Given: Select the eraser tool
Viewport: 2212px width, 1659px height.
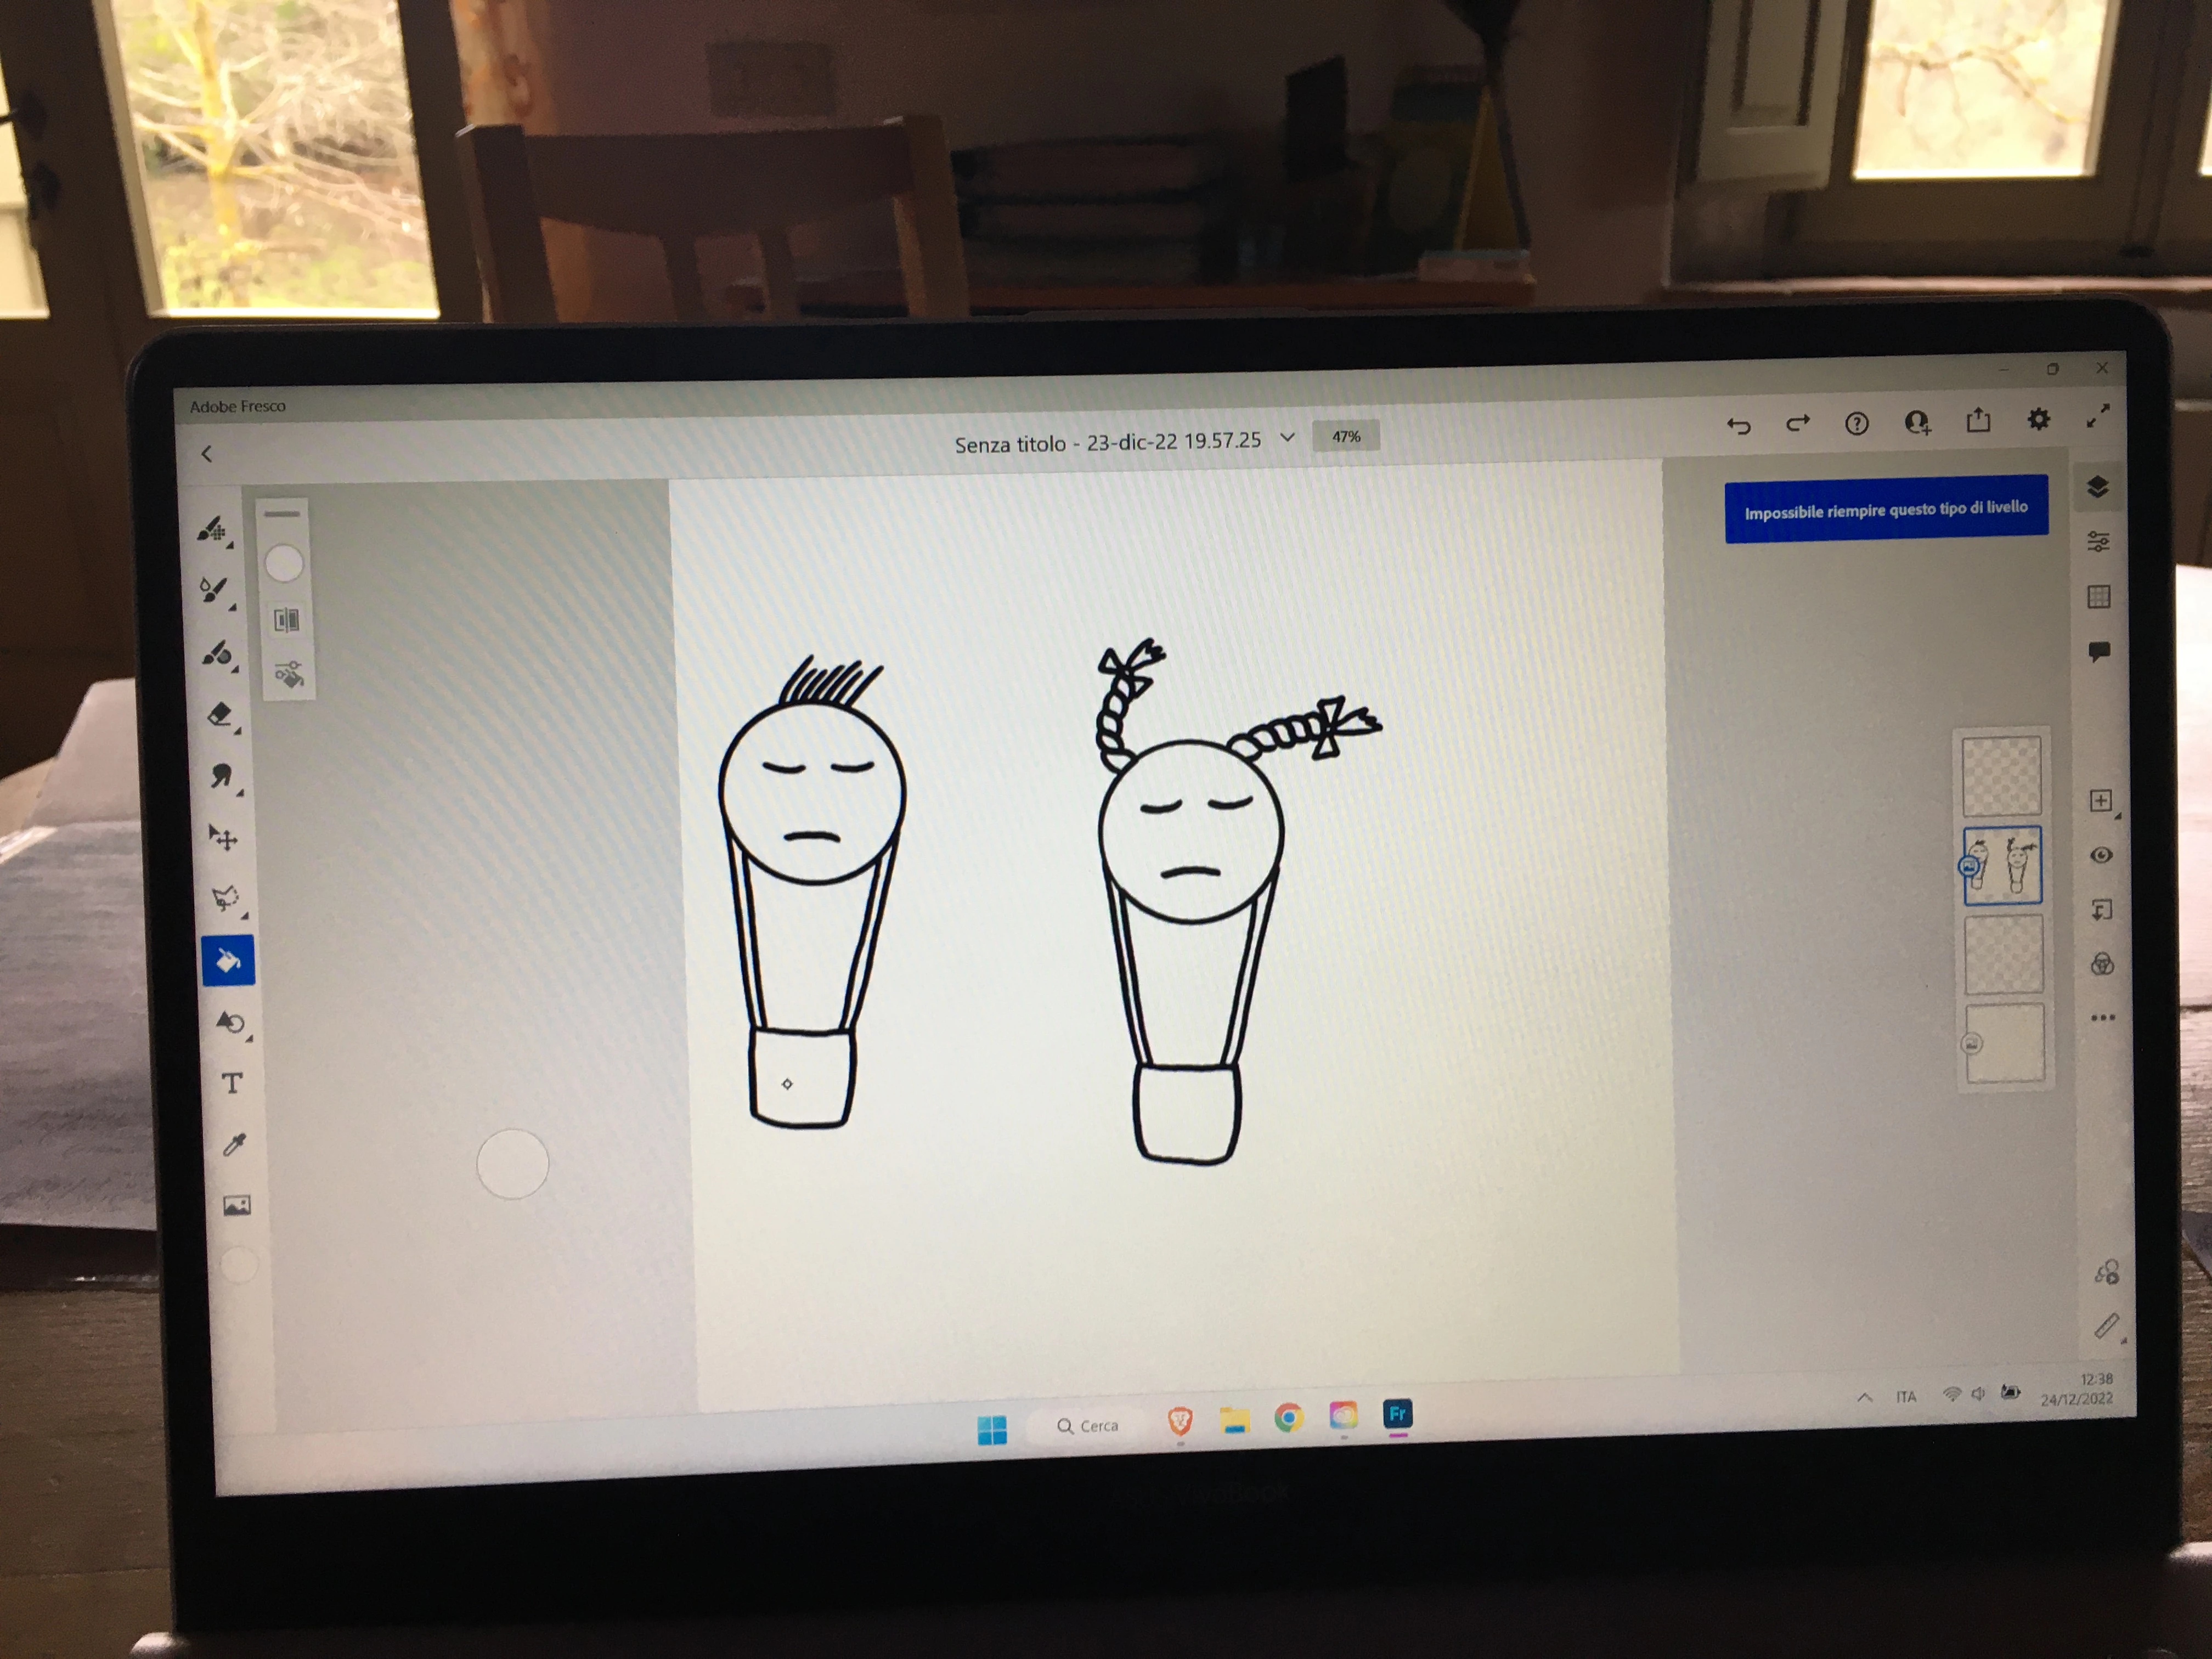Looking at the screenshot, I should (220, 714).
